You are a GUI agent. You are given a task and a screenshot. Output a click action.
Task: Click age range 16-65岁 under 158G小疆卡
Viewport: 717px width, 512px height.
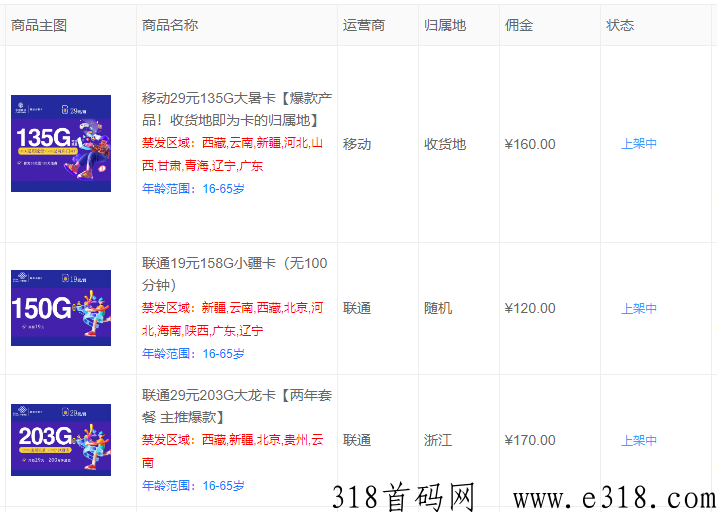193,353
